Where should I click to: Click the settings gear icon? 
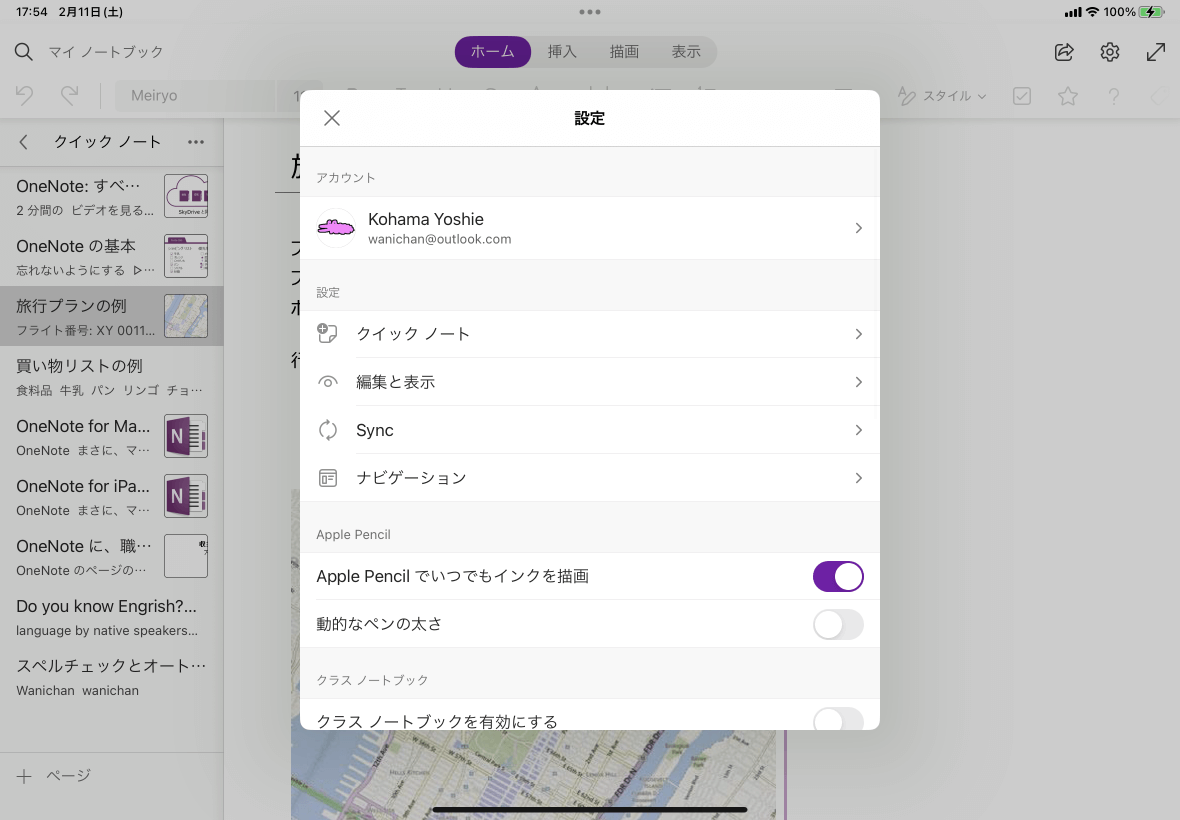[1110, 52]
